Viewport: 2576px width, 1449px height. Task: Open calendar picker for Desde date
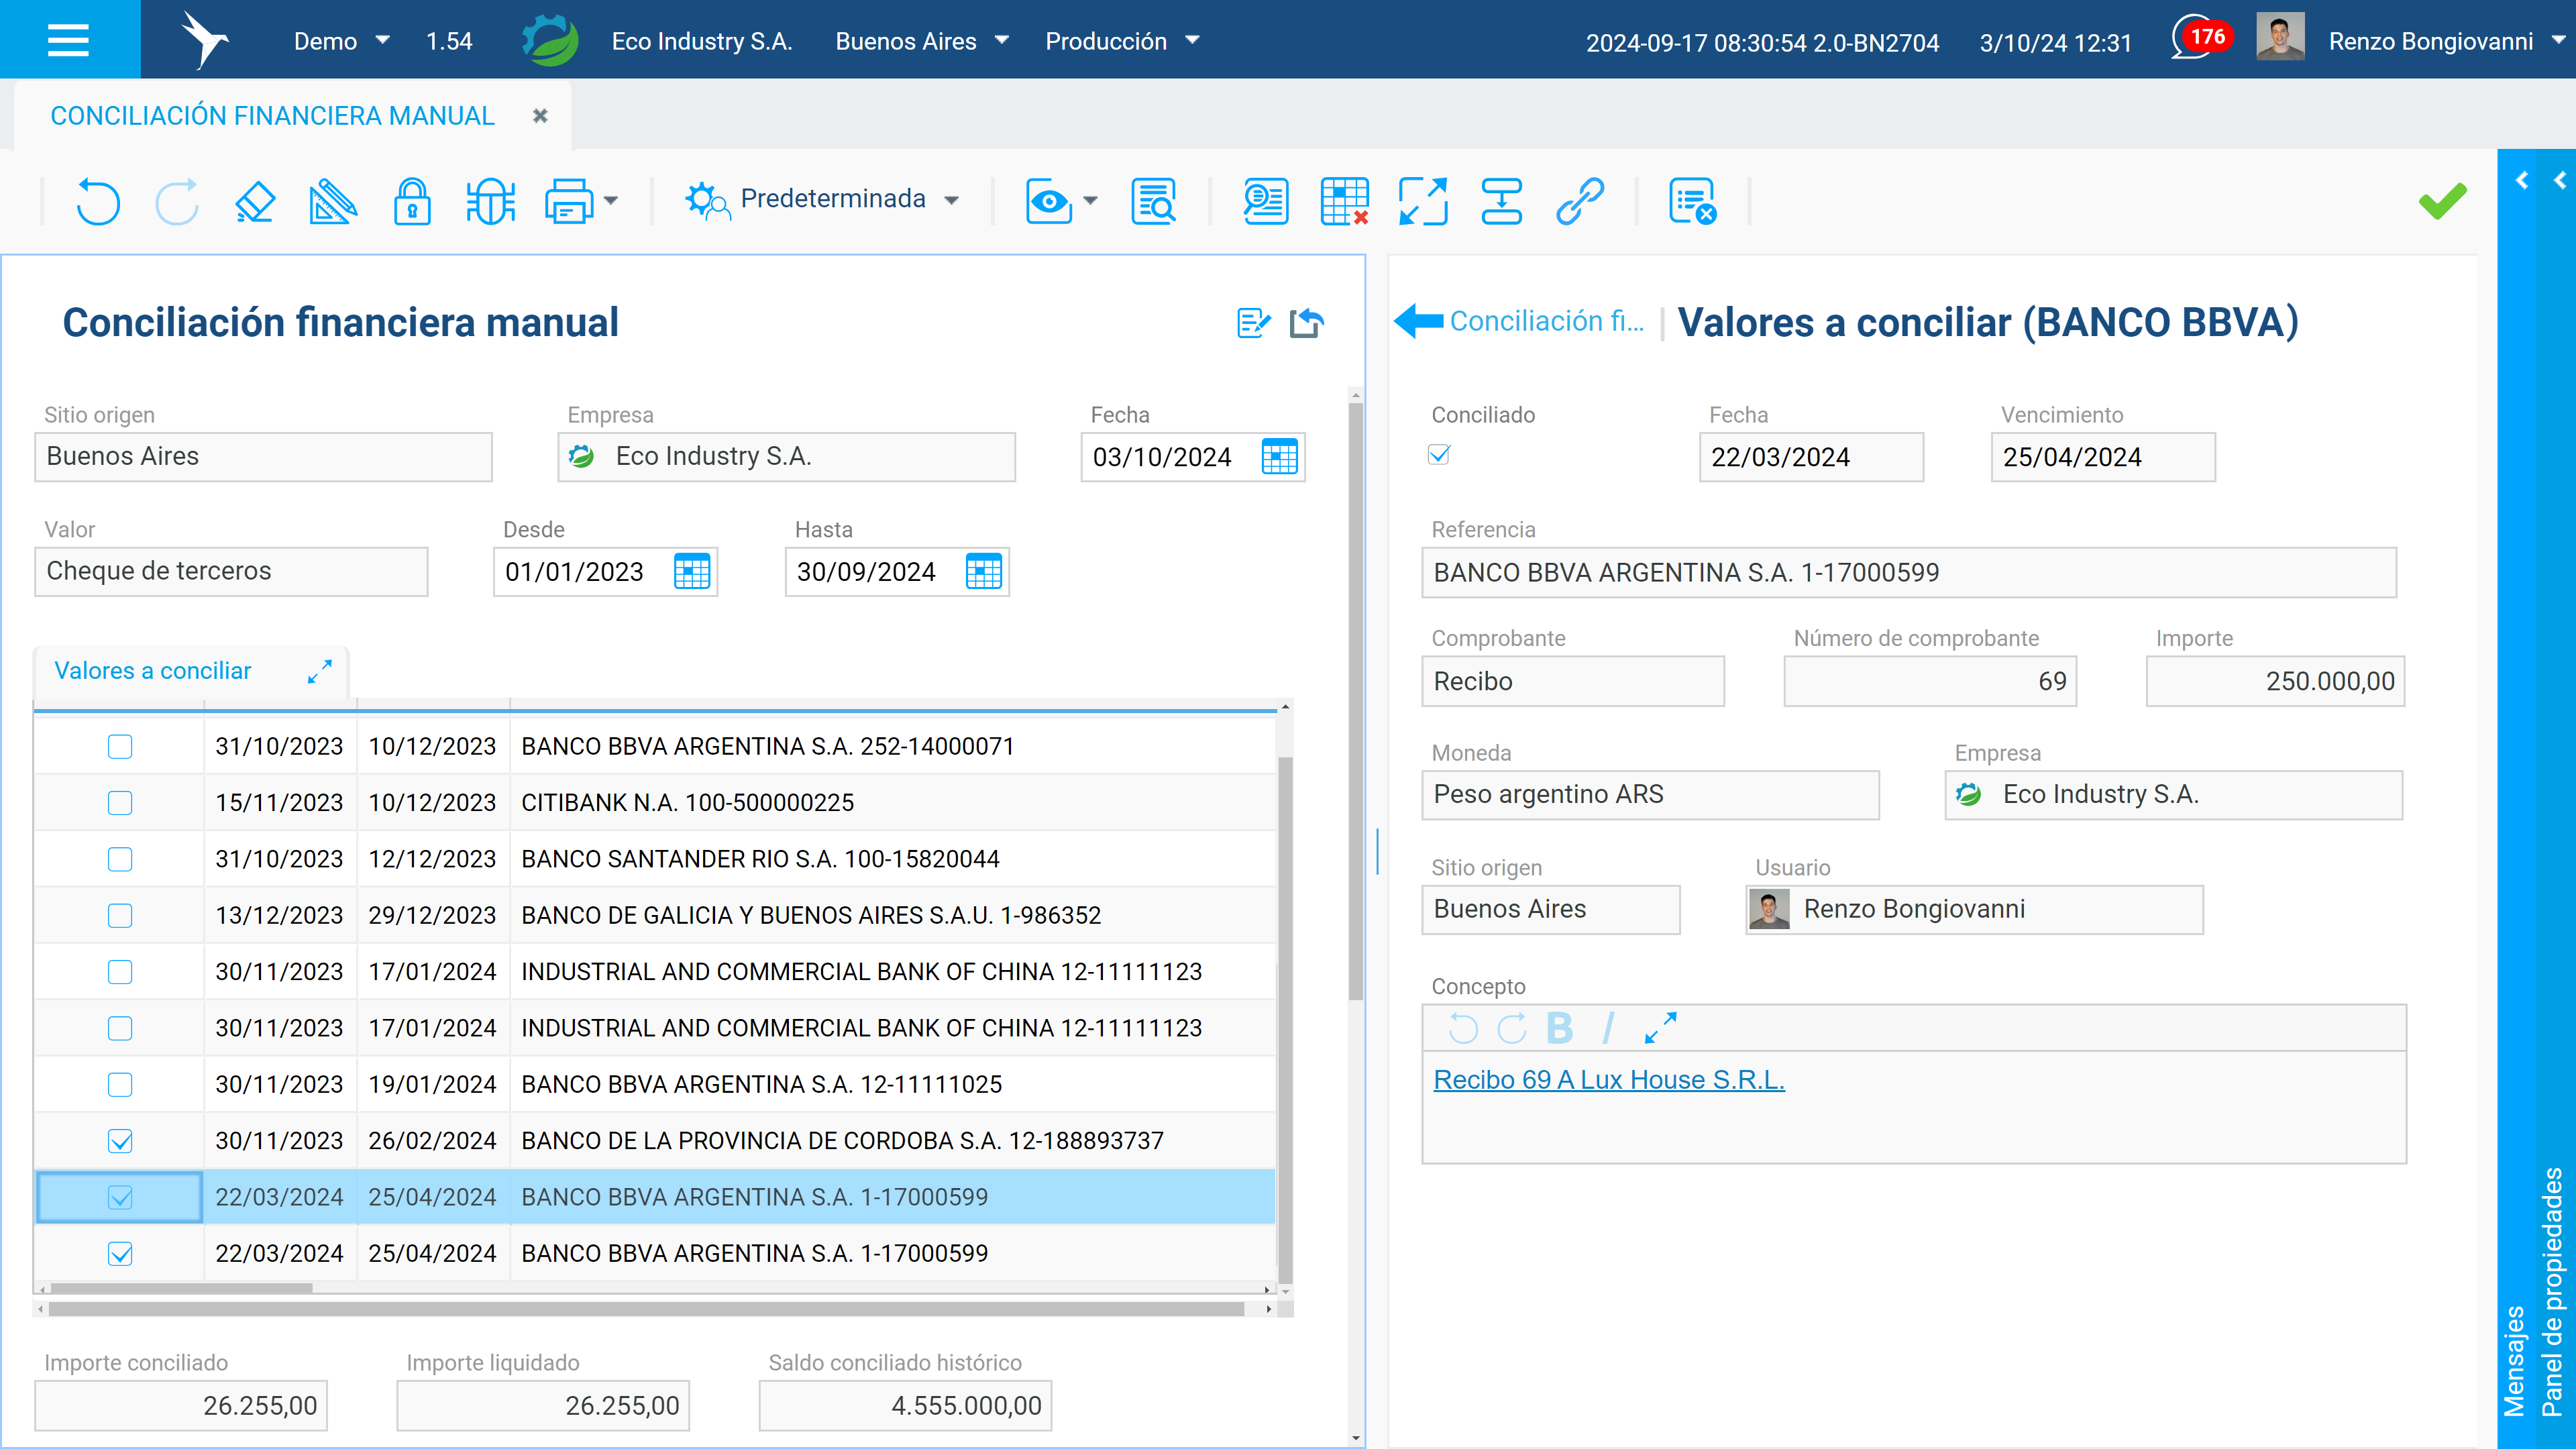click(691, 572)
